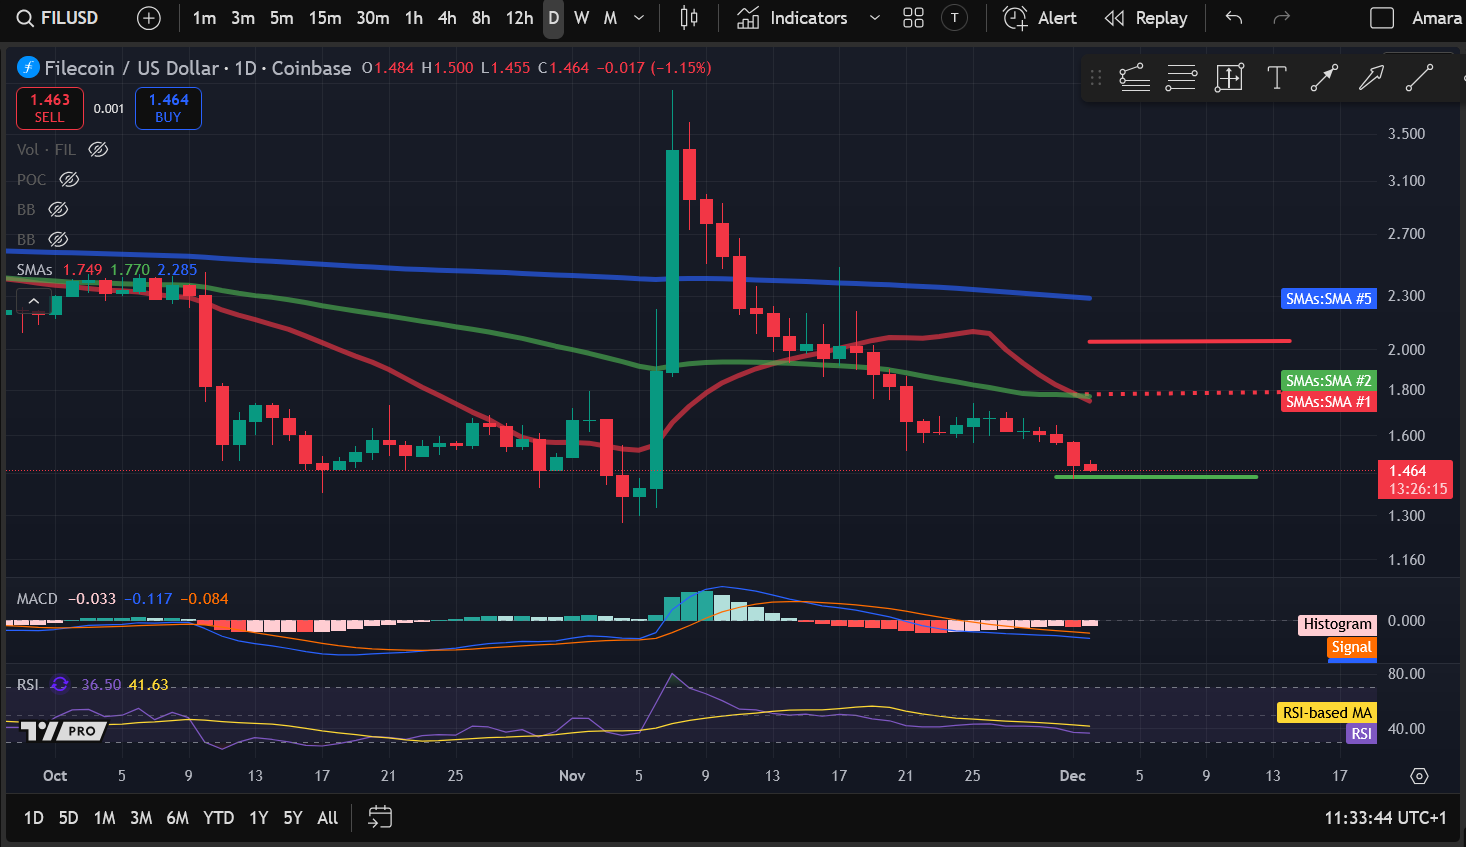The image size is (1466, 847).
Task: Open the chart settings gear
Action: 1419,776
